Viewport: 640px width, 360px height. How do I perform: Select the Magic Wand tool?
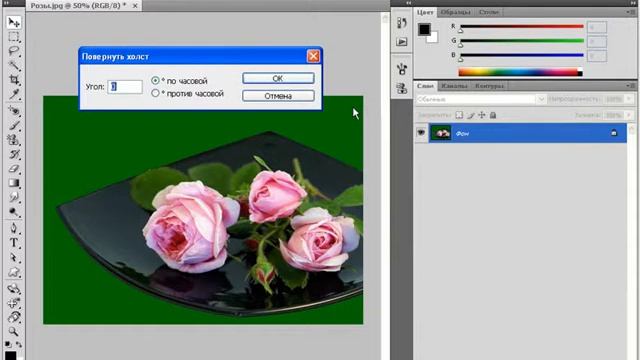click(x=13, y=65)
